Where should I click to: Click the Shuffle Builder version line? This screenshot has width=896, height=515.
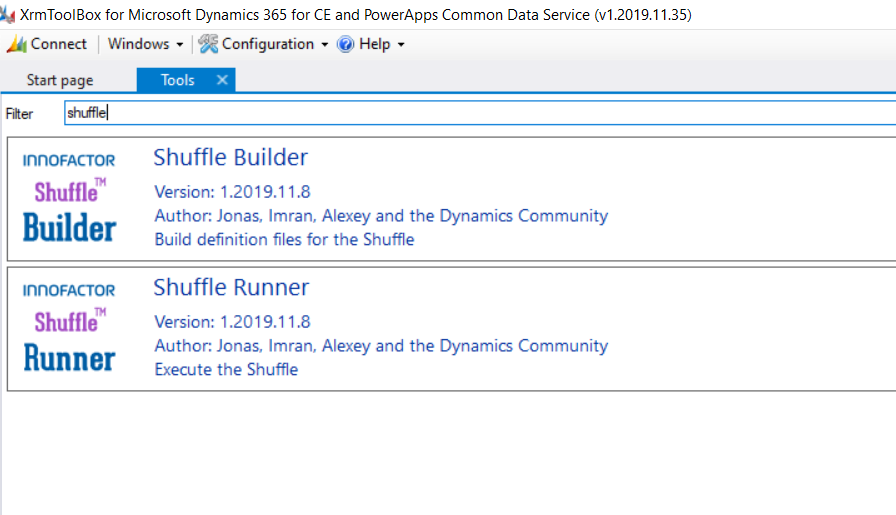(x=232, y=191)
